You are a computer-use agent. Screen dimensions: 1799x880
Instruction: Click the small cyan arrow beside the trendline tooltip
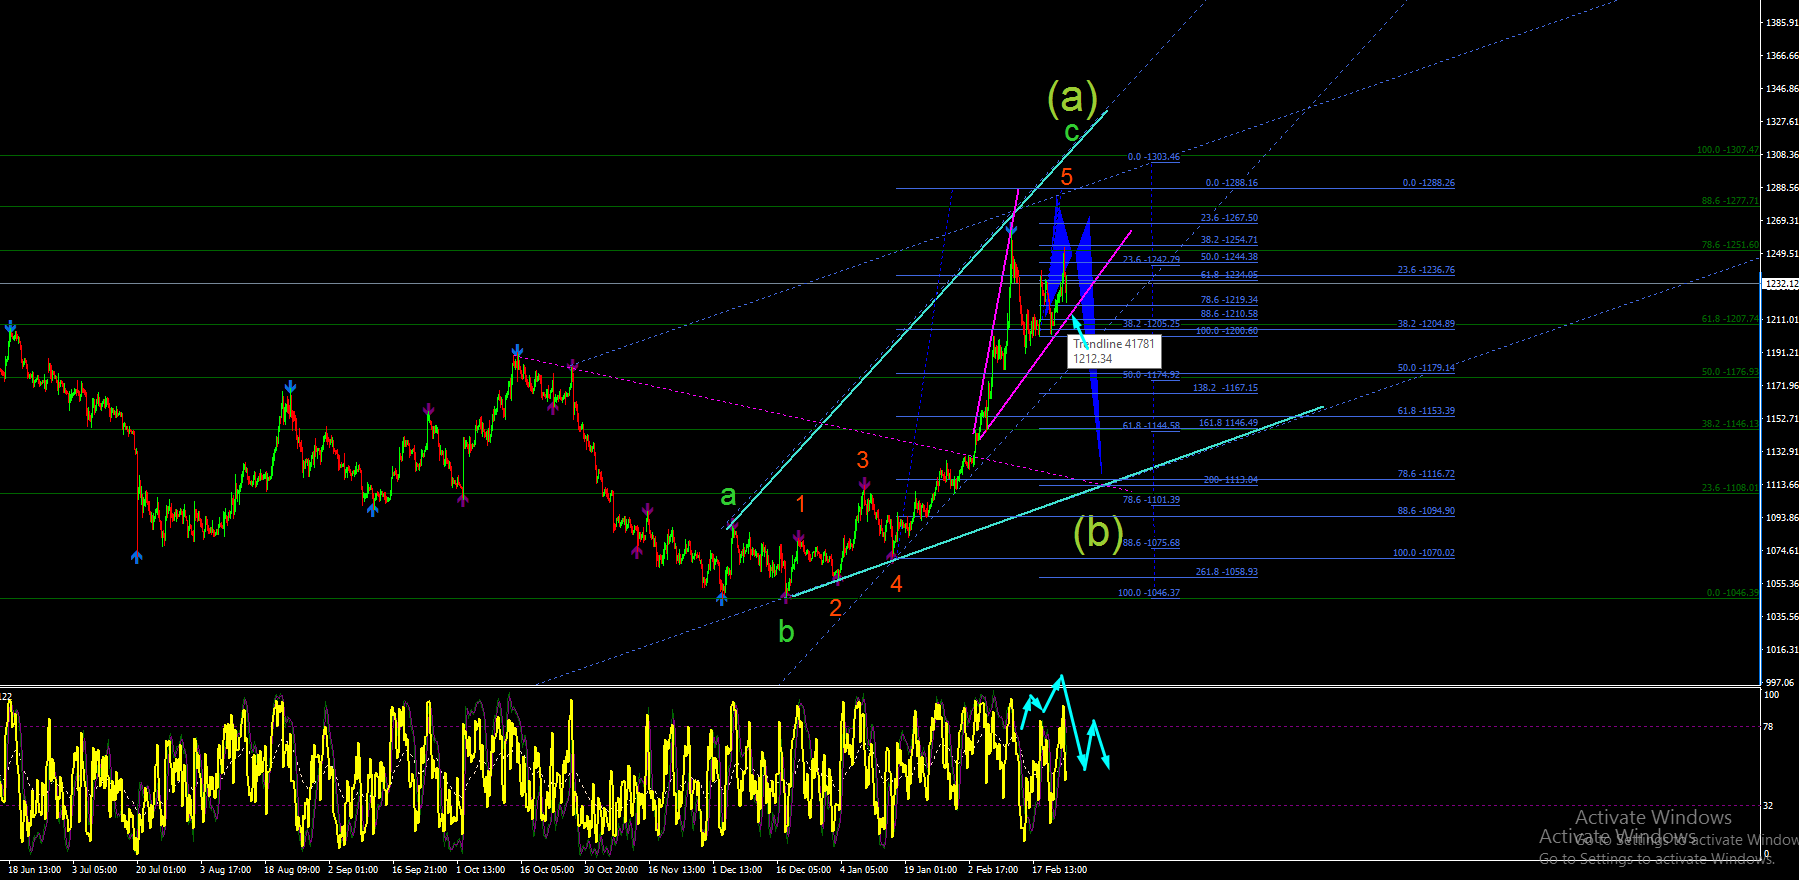point(1078,326)
